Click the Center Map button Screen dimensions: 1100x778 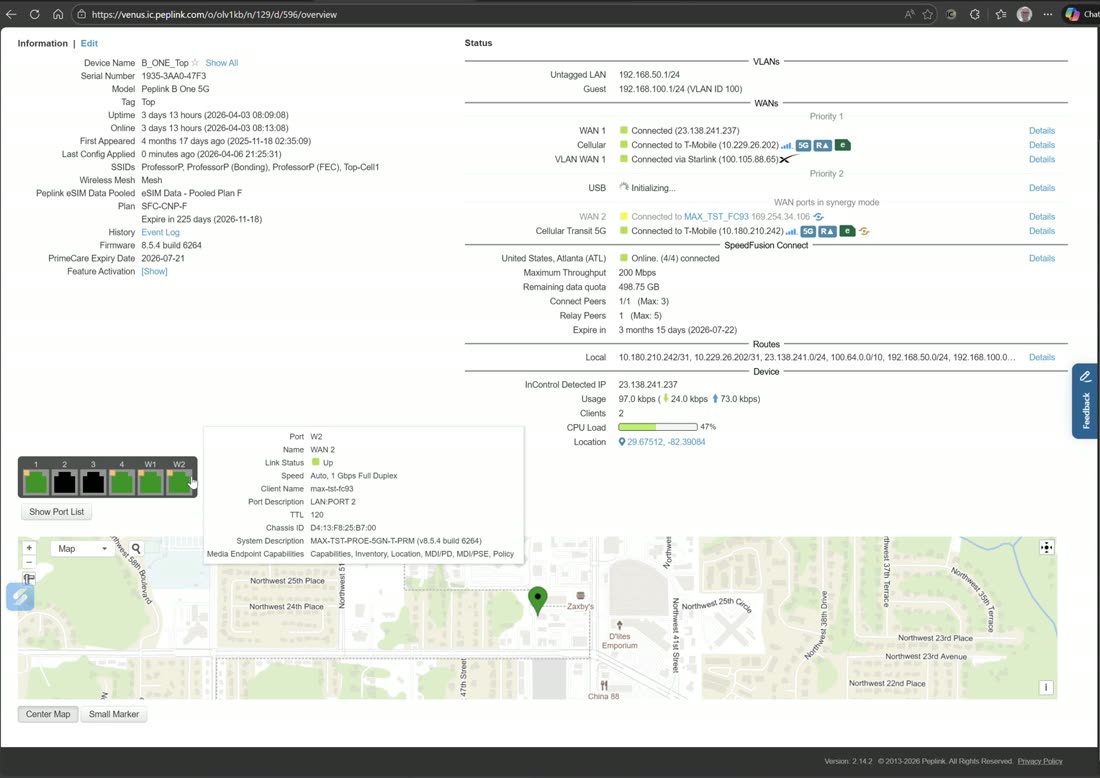(x=48, y=714)
